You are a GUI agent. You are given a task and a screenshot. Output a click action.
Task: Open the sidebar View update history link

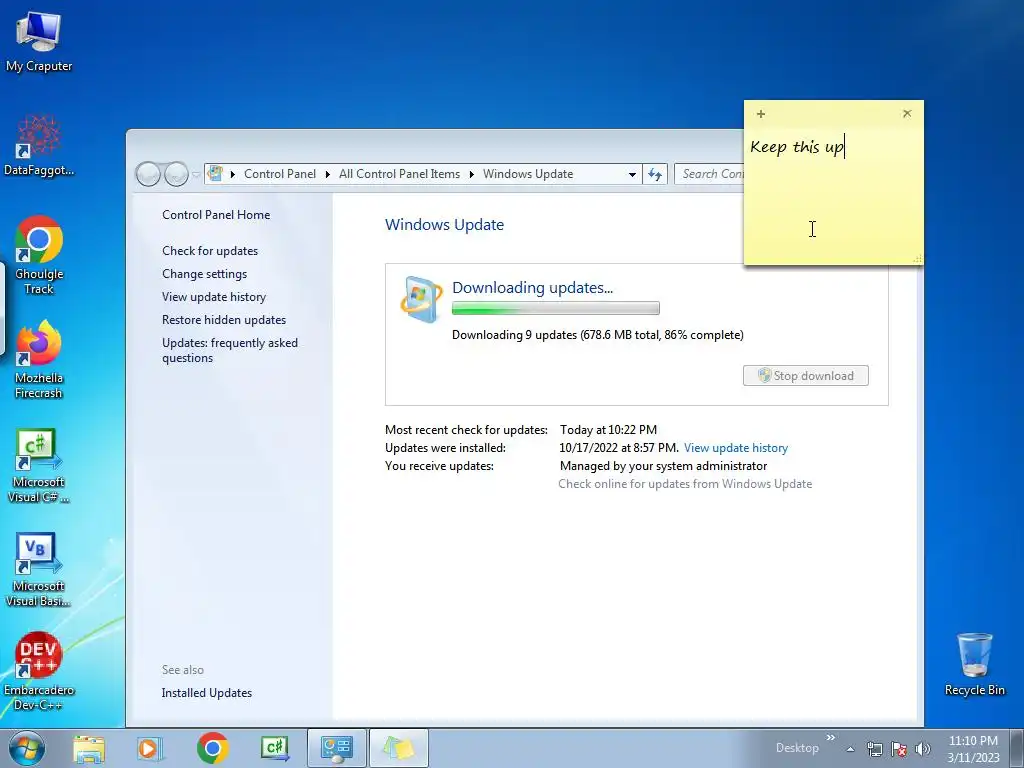214,297
